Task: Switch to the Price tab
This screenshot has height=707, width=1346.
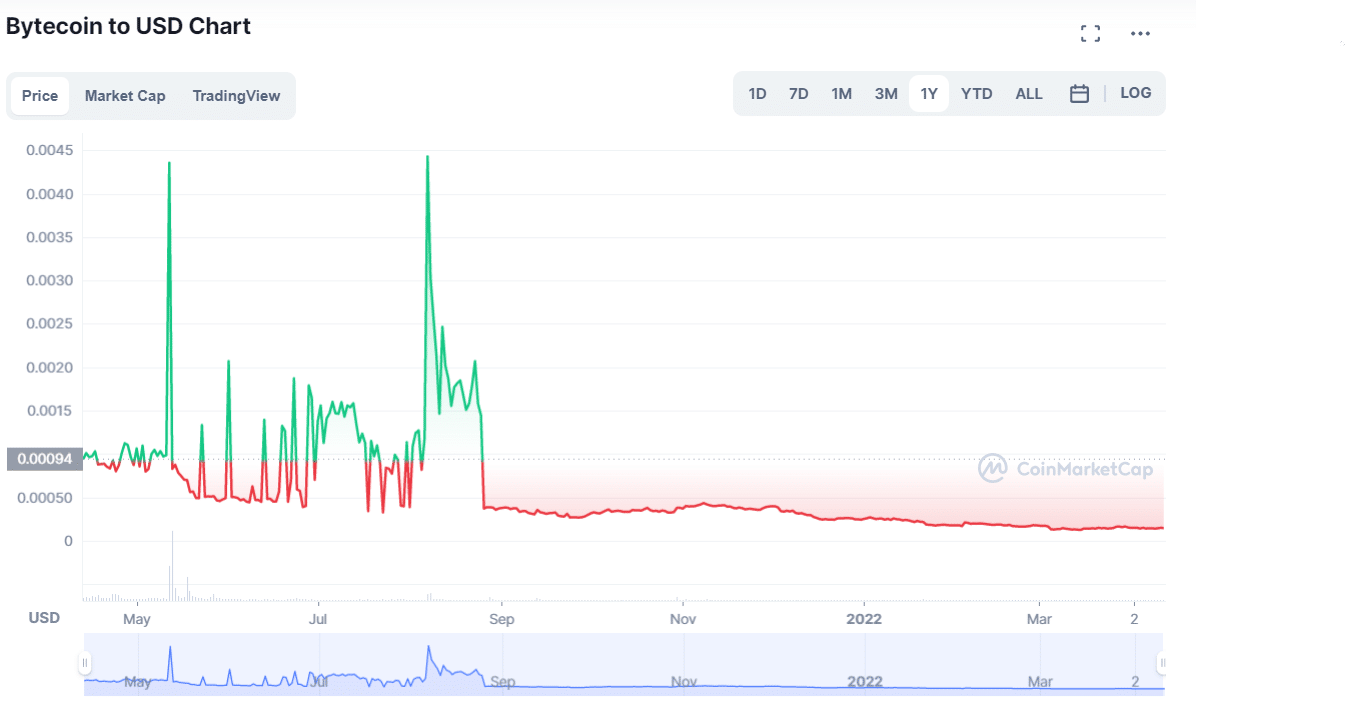Action: pyautogui.click(x=40, y=96)
